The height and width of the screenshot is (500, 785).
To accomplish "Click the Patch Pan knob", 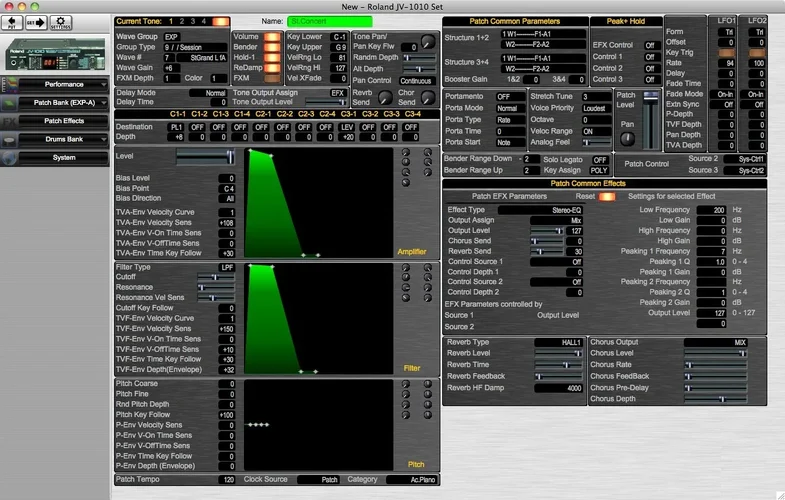I will point(627,139).
